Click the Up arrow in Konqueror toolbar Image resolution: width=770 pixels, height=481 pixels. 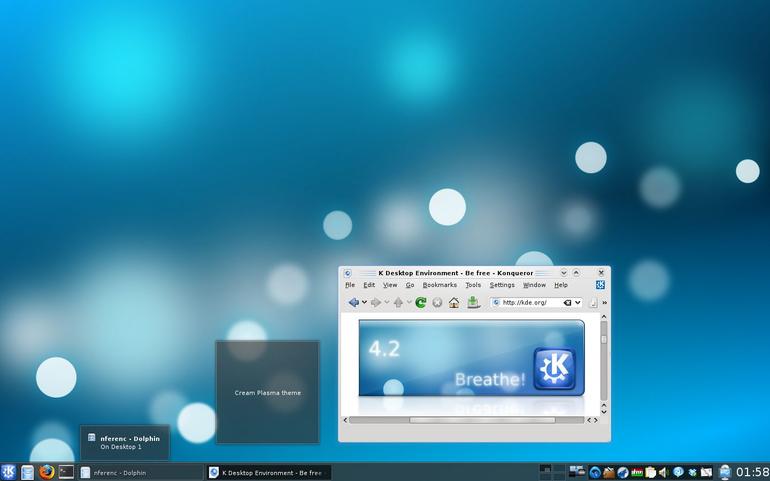coord(398,303)
